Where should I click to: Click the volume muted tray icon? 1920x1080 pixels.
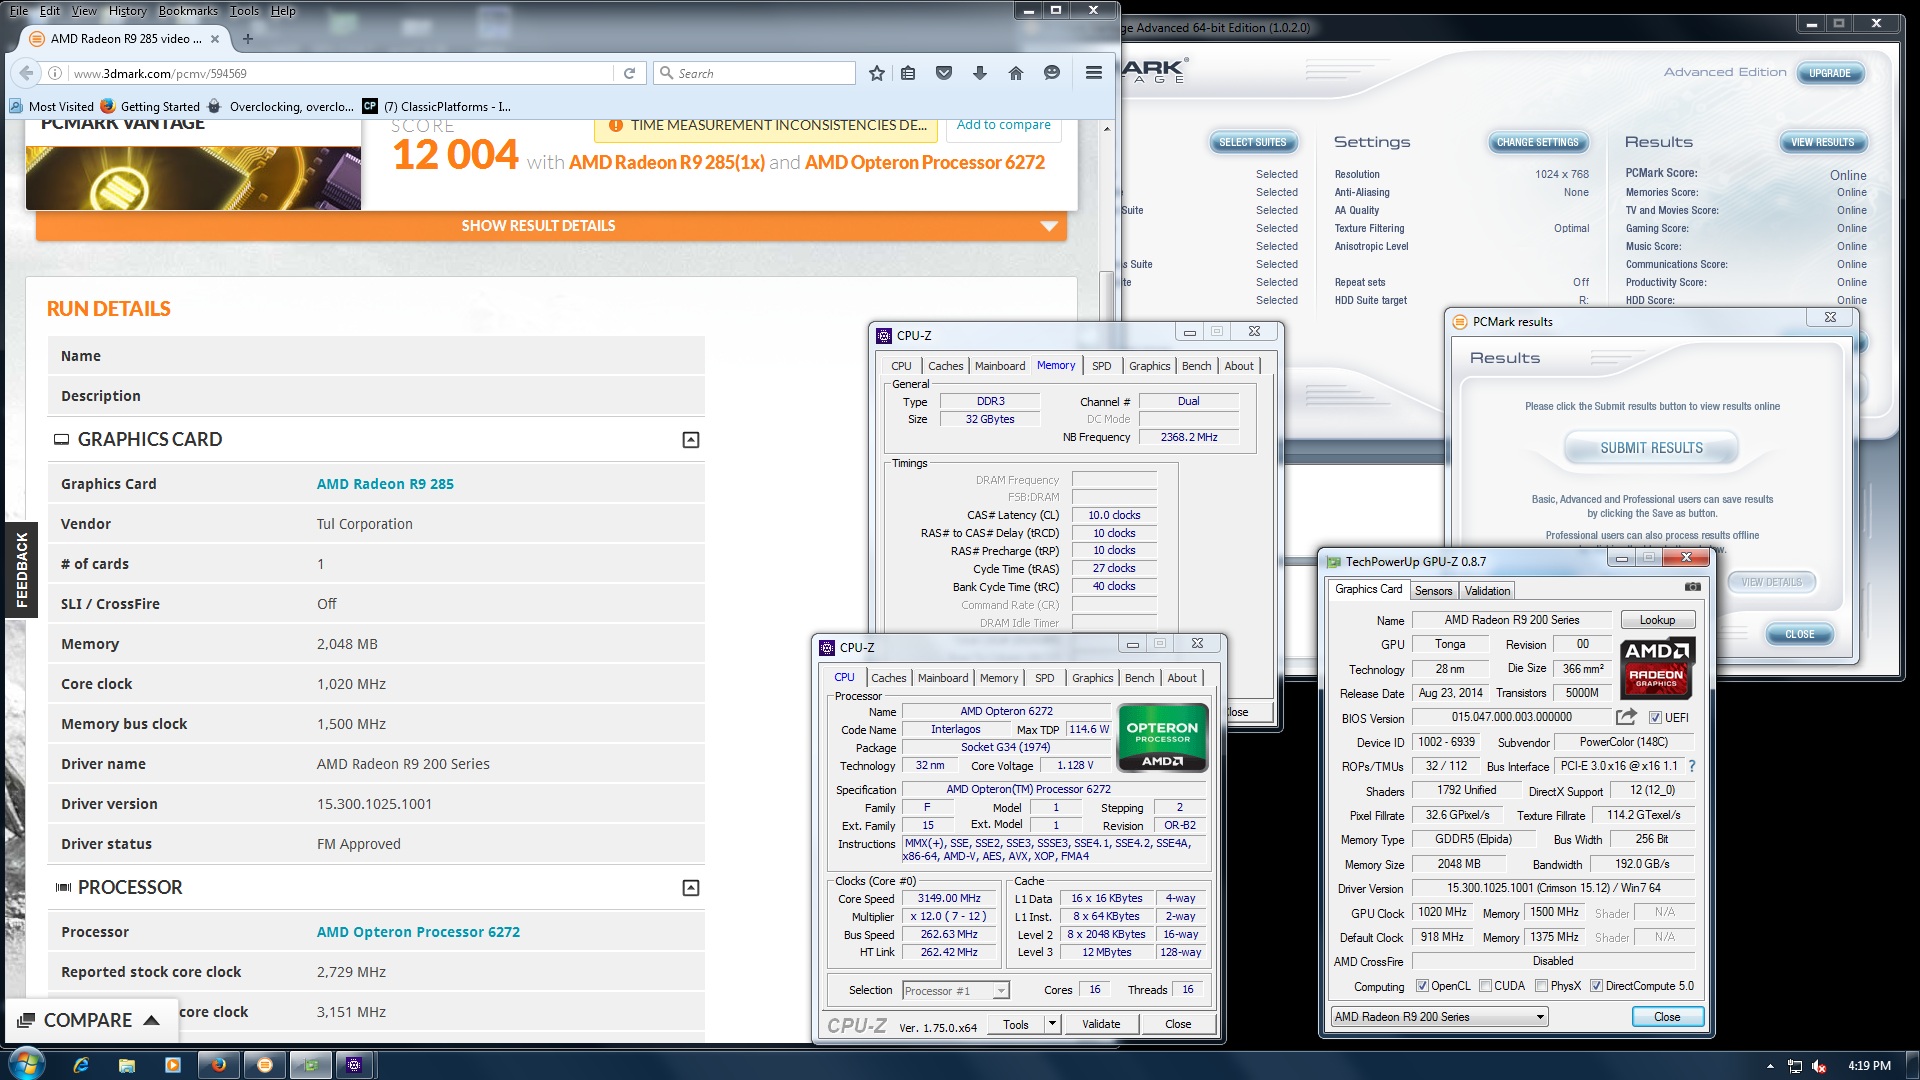click(1820, 1066)
